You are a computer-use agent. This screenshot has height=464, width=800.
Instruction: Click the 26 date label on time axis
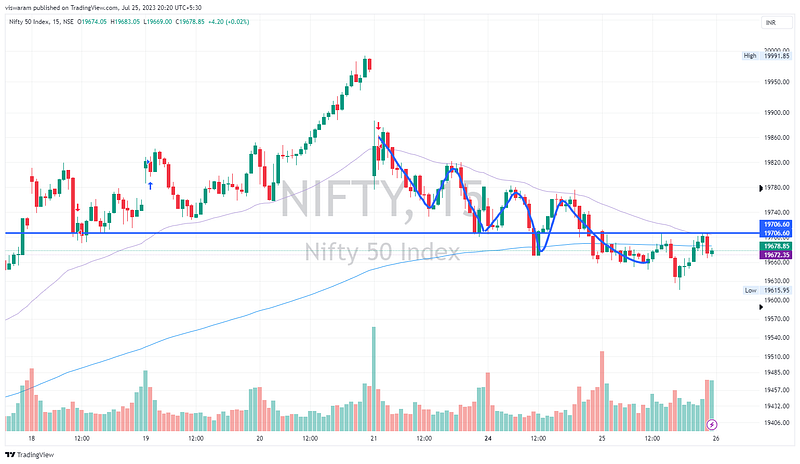coord(716,438)
